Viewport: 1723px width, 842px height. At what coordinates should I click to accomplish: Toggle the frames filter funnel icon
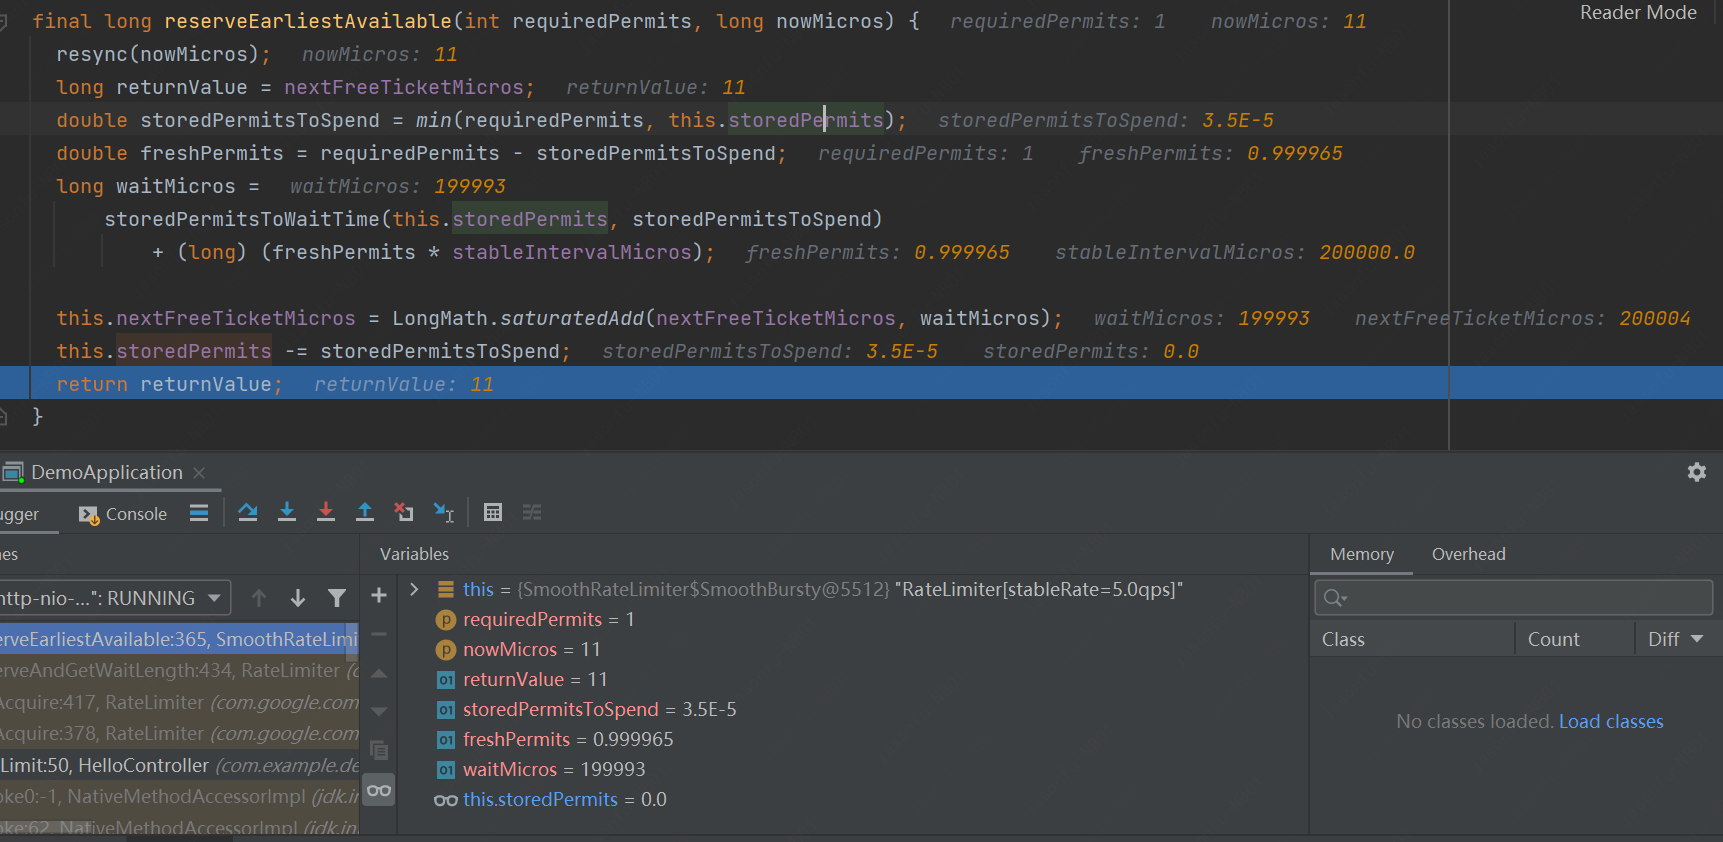337,598
